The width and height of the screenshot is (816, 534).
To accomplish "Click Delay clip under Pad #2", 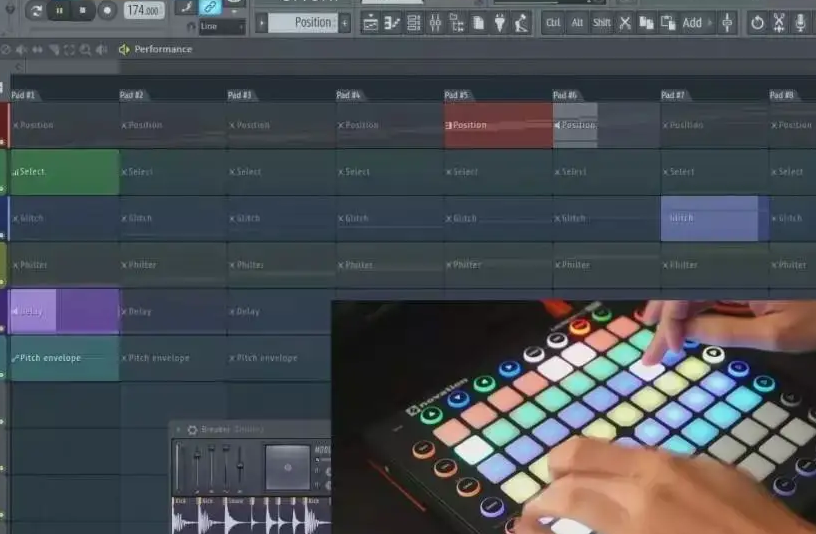I will coord(173,311).
